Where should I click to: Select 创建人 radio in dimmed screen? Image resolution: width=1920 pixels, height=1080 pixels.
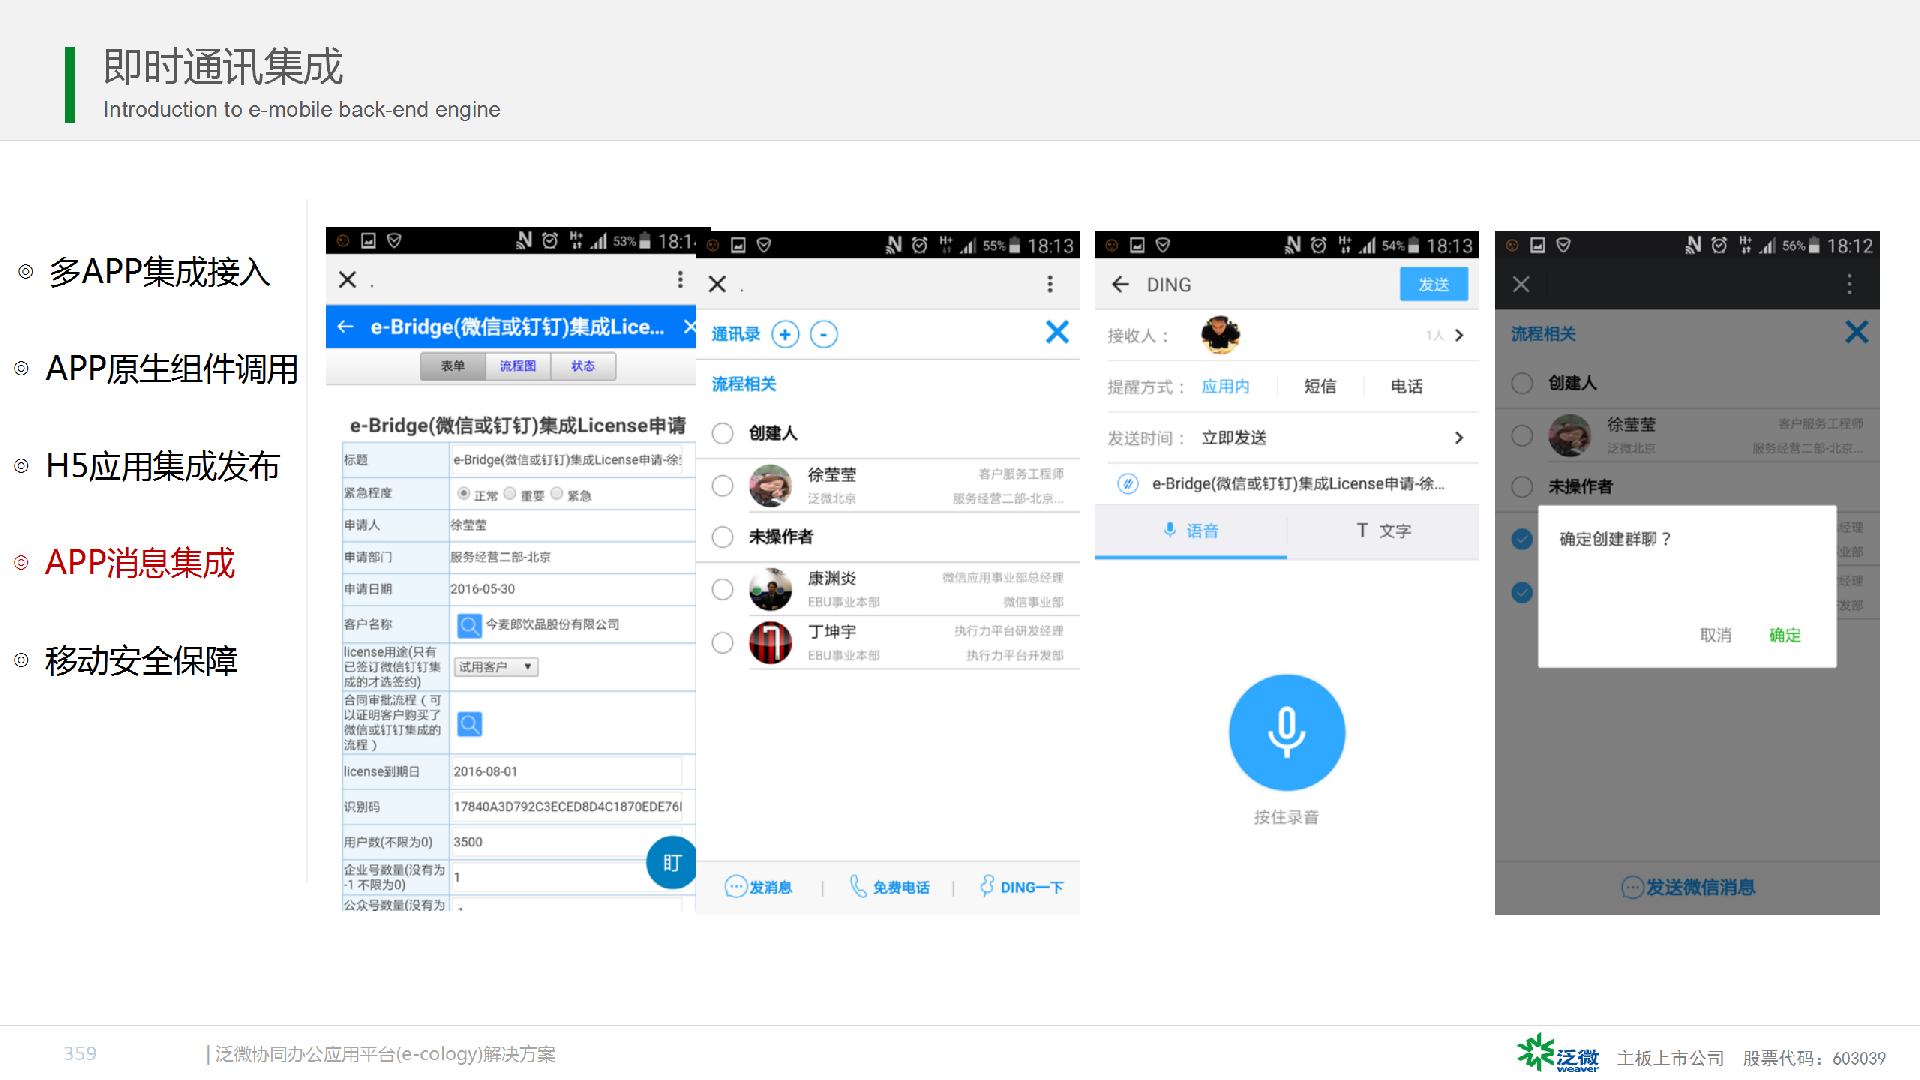[1522, 383]
